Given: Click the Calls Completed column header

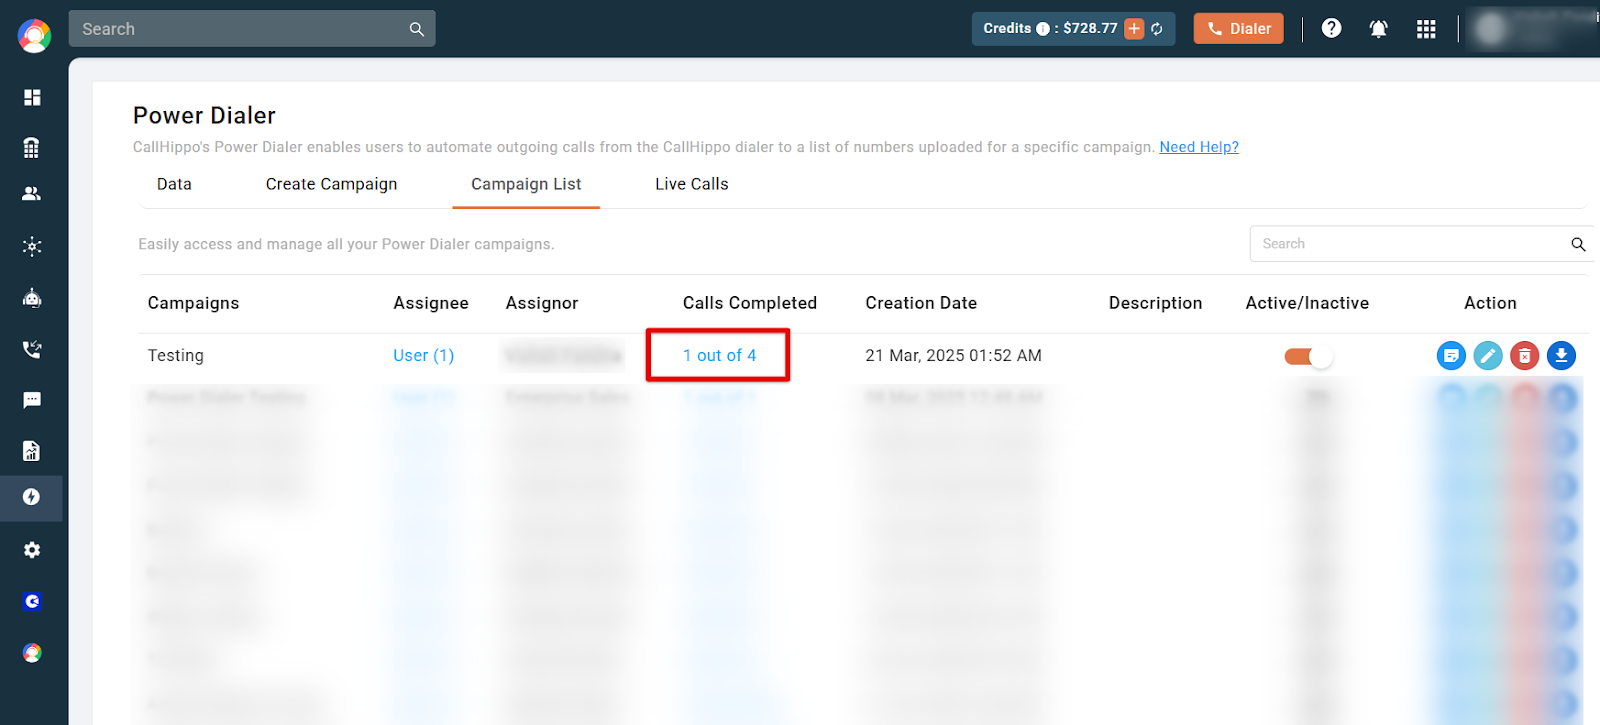Looking at the screenshot, I should 750,303.
